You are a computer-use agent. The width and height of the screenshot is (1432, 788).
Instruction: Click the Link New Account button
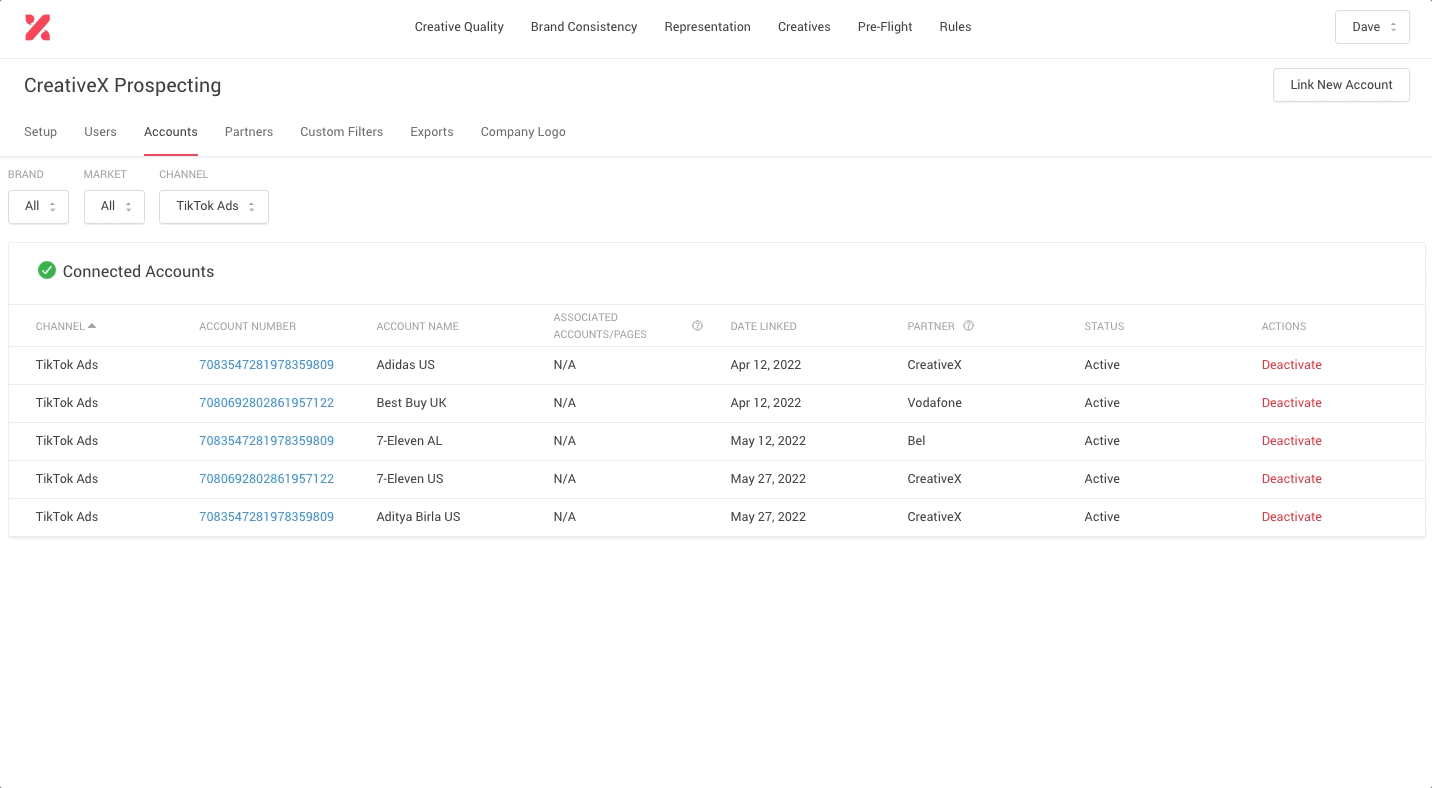tap(1341, 85)
